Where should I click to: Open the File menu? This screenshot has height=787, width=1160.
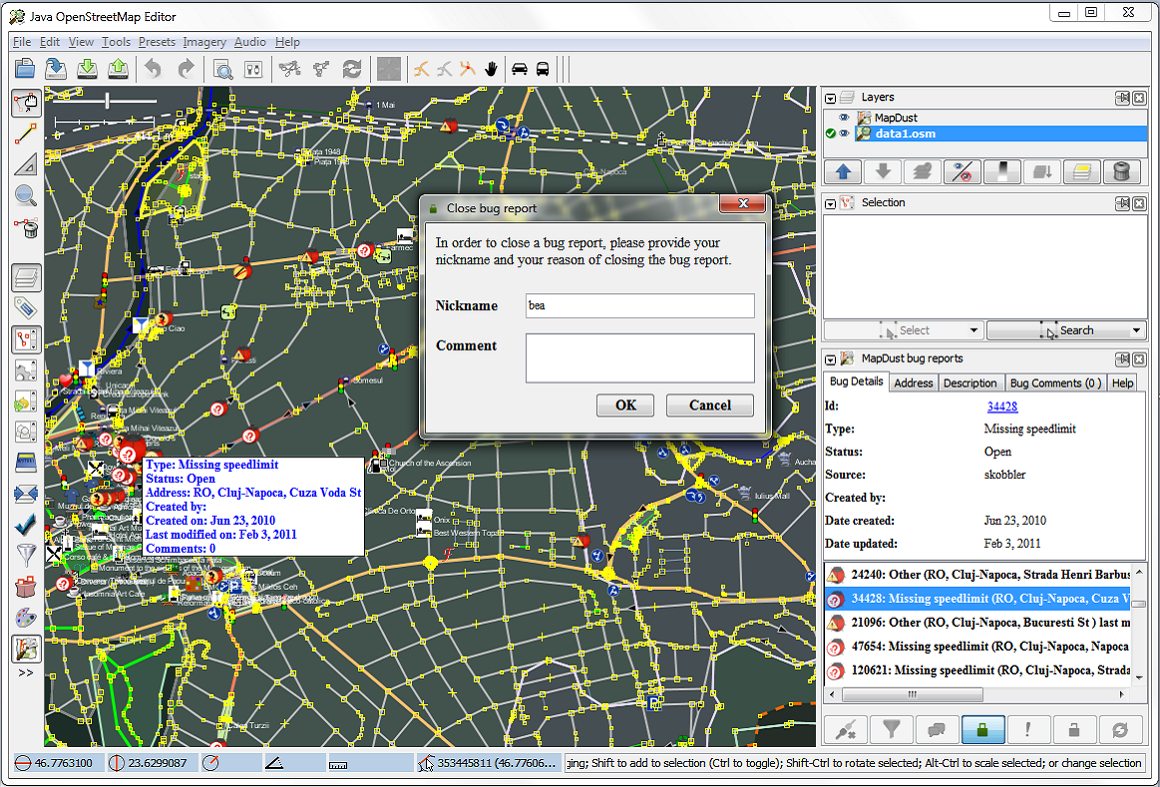[x=21, y=42]
